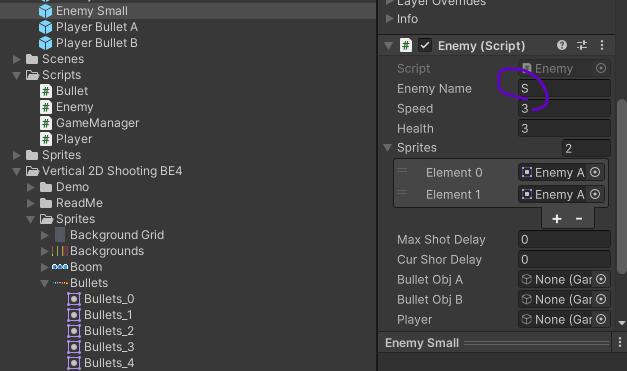Open Enemy script three-dot context menu
627x371 pixels.
pyautogui.click(x=602, y=45)
